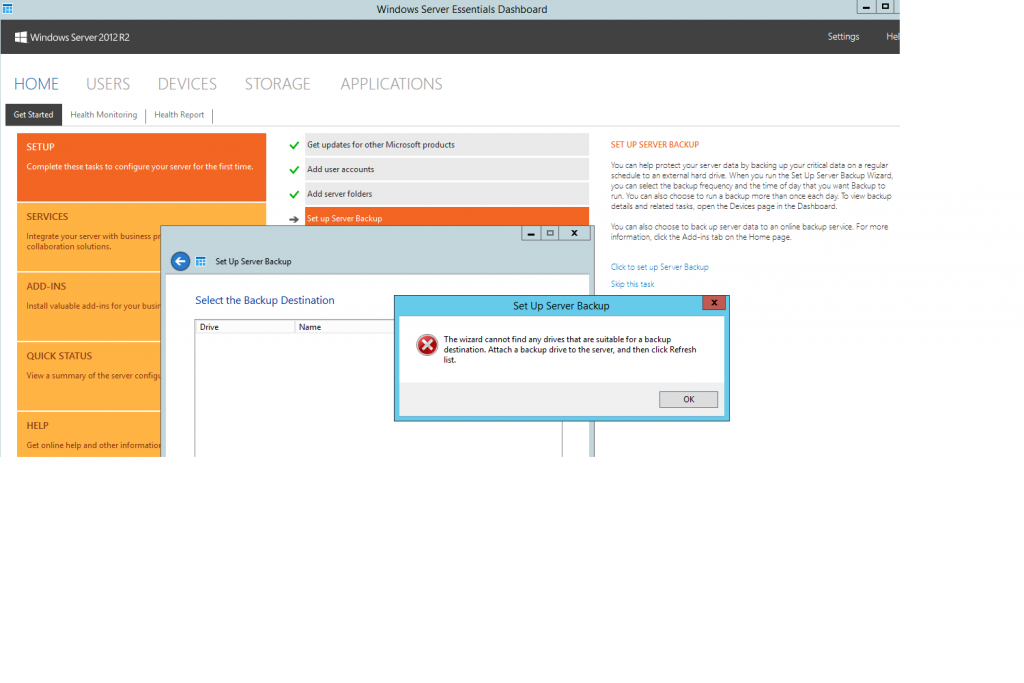Click the green checkmark beside Add user accounts
The height and width of the screenshot is (683, 1024).
(294, 170)
